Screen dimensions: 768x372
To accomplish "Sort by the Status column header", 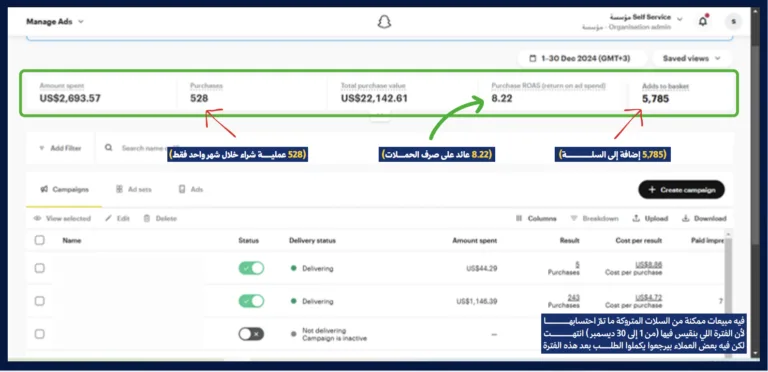I will tap(248, 240).
